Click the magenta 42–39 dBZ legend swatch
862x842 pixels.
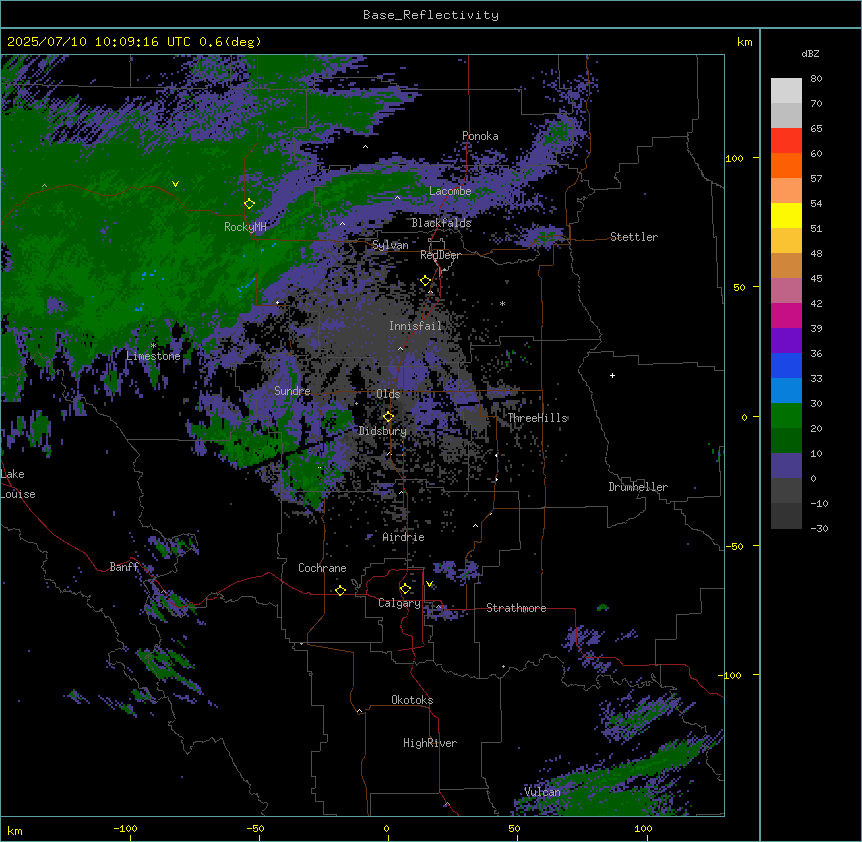pos(786,316)
